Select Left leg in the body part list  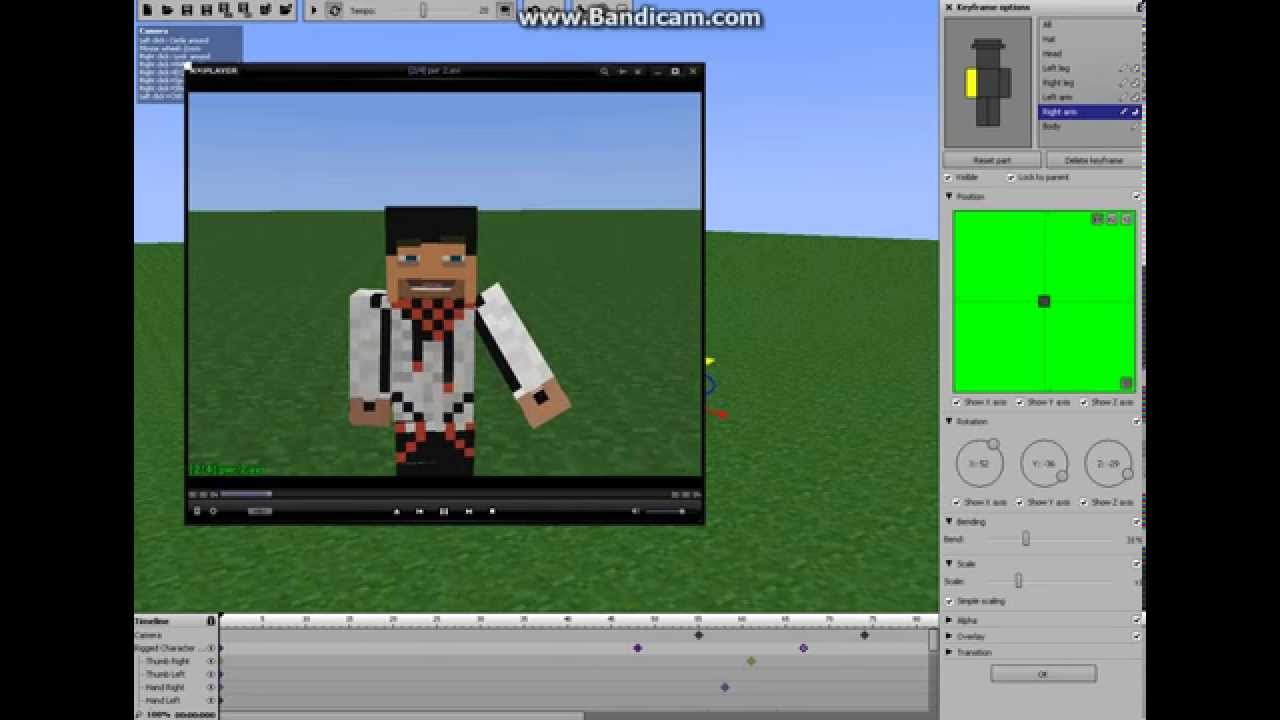point(1089,68)
